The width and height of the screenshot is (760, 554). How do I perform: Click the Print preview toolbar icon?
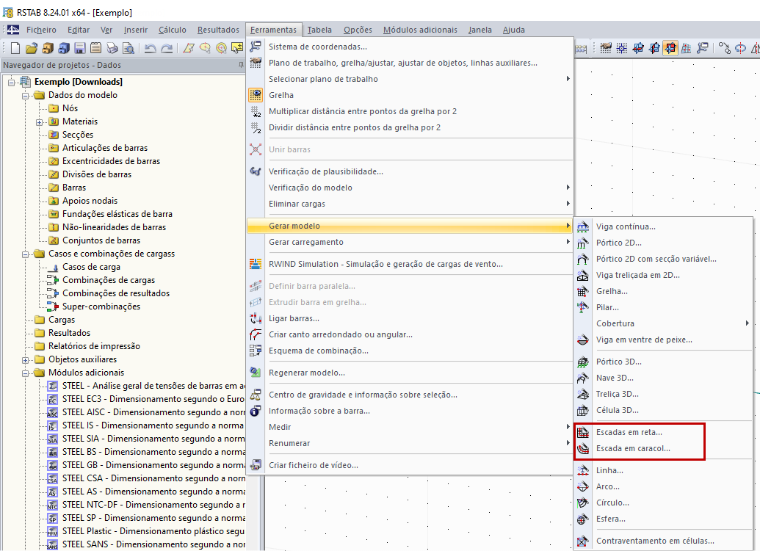point(128,48)
